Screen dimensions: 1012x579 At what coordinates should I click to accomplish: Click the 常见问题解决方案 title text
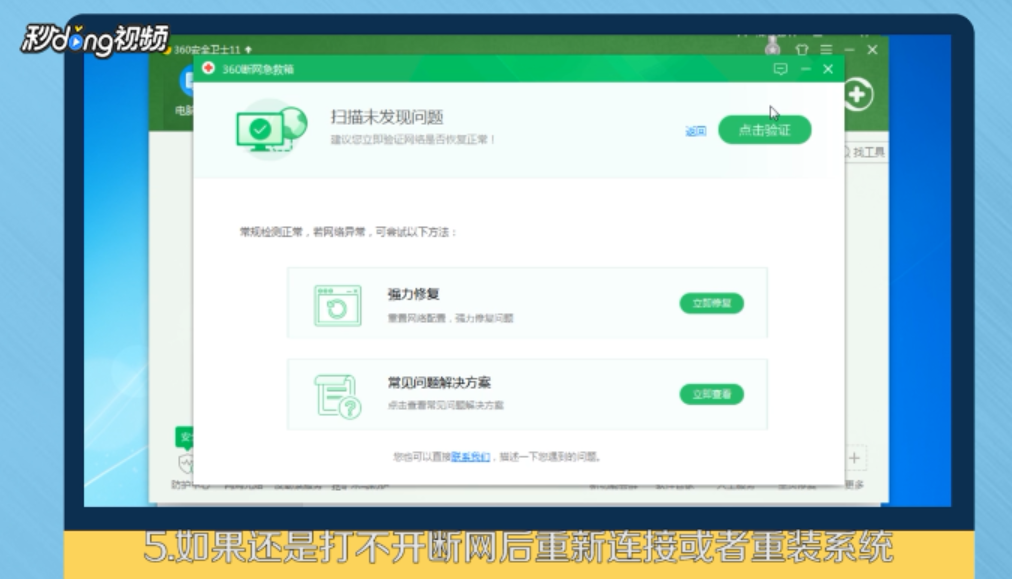pyautogui.click(x=439, y=383)
